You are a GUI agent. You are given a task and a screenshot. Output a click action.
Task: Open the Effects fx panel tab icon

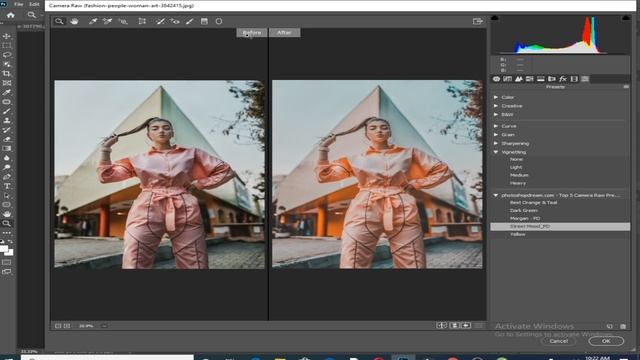click(x=563, y=79)
